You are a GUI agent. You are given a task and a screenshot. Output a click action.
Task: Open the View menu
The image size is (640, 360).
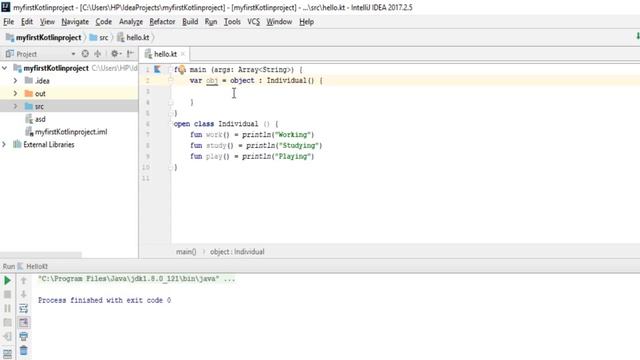point(47,22)
